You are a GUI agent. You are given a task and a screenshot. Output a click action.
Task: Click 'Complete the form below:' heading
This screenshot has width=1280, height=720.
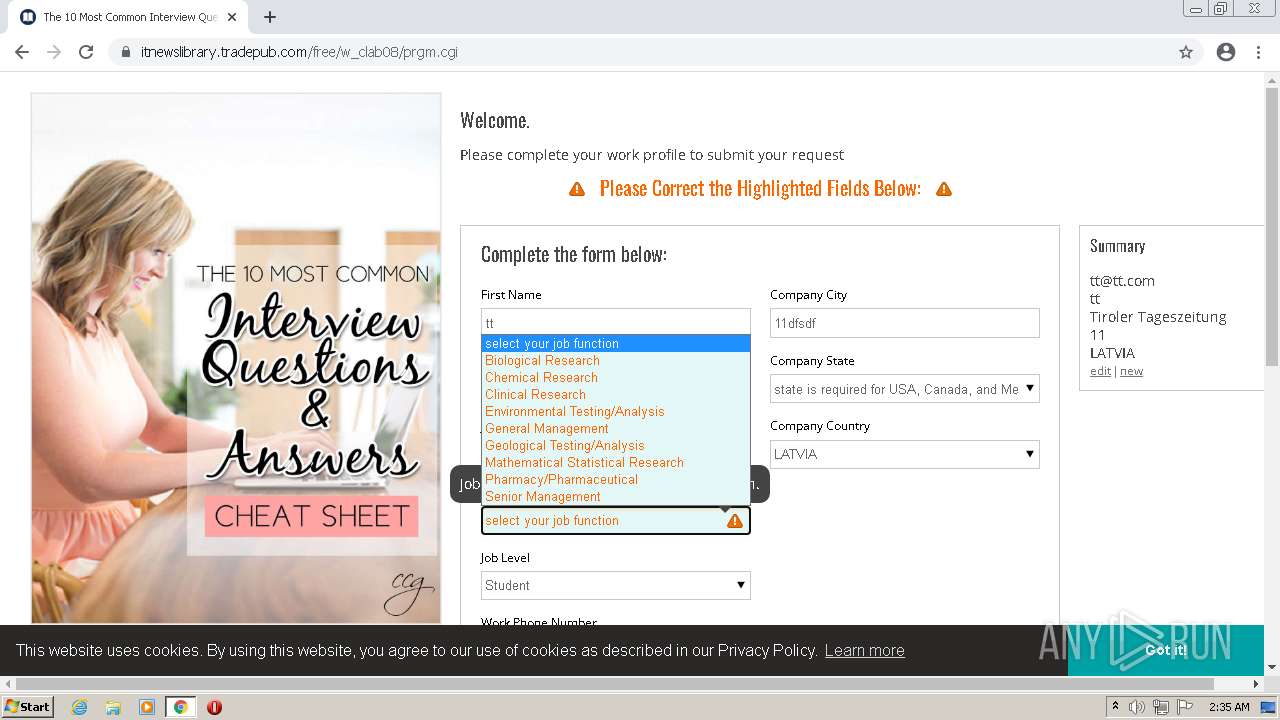(574, 254)
